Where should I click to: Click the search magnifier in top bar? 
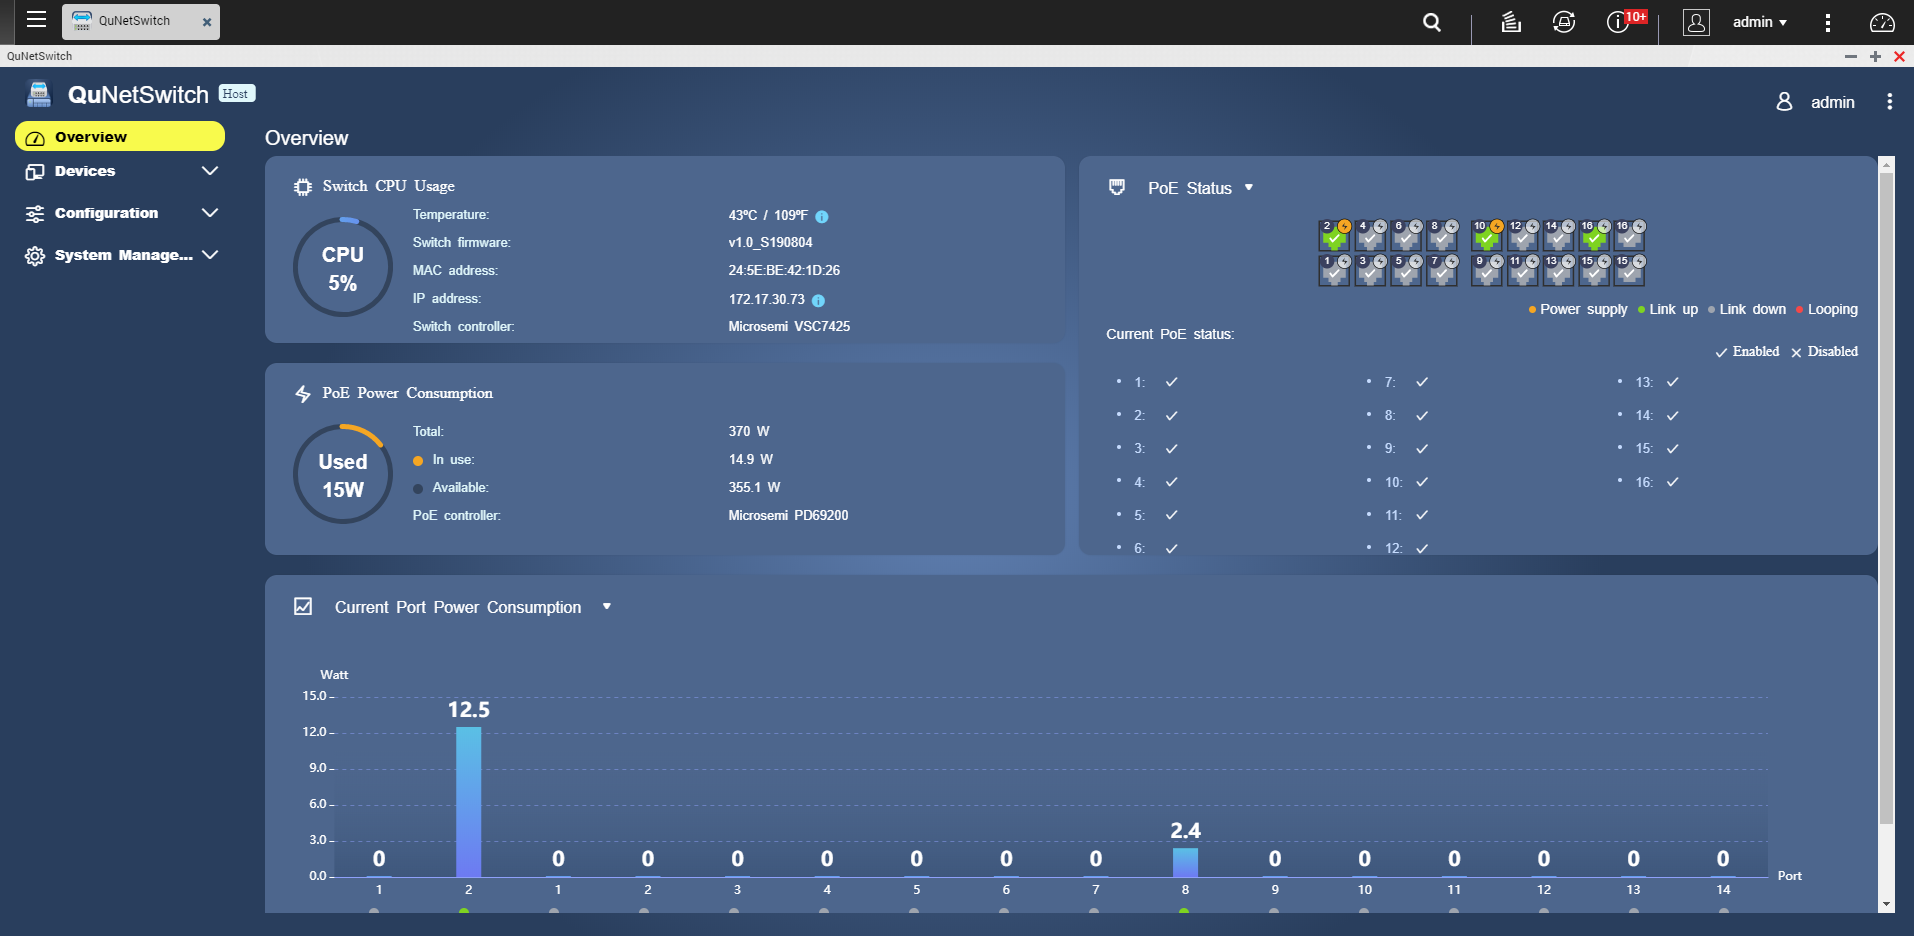1432,22
